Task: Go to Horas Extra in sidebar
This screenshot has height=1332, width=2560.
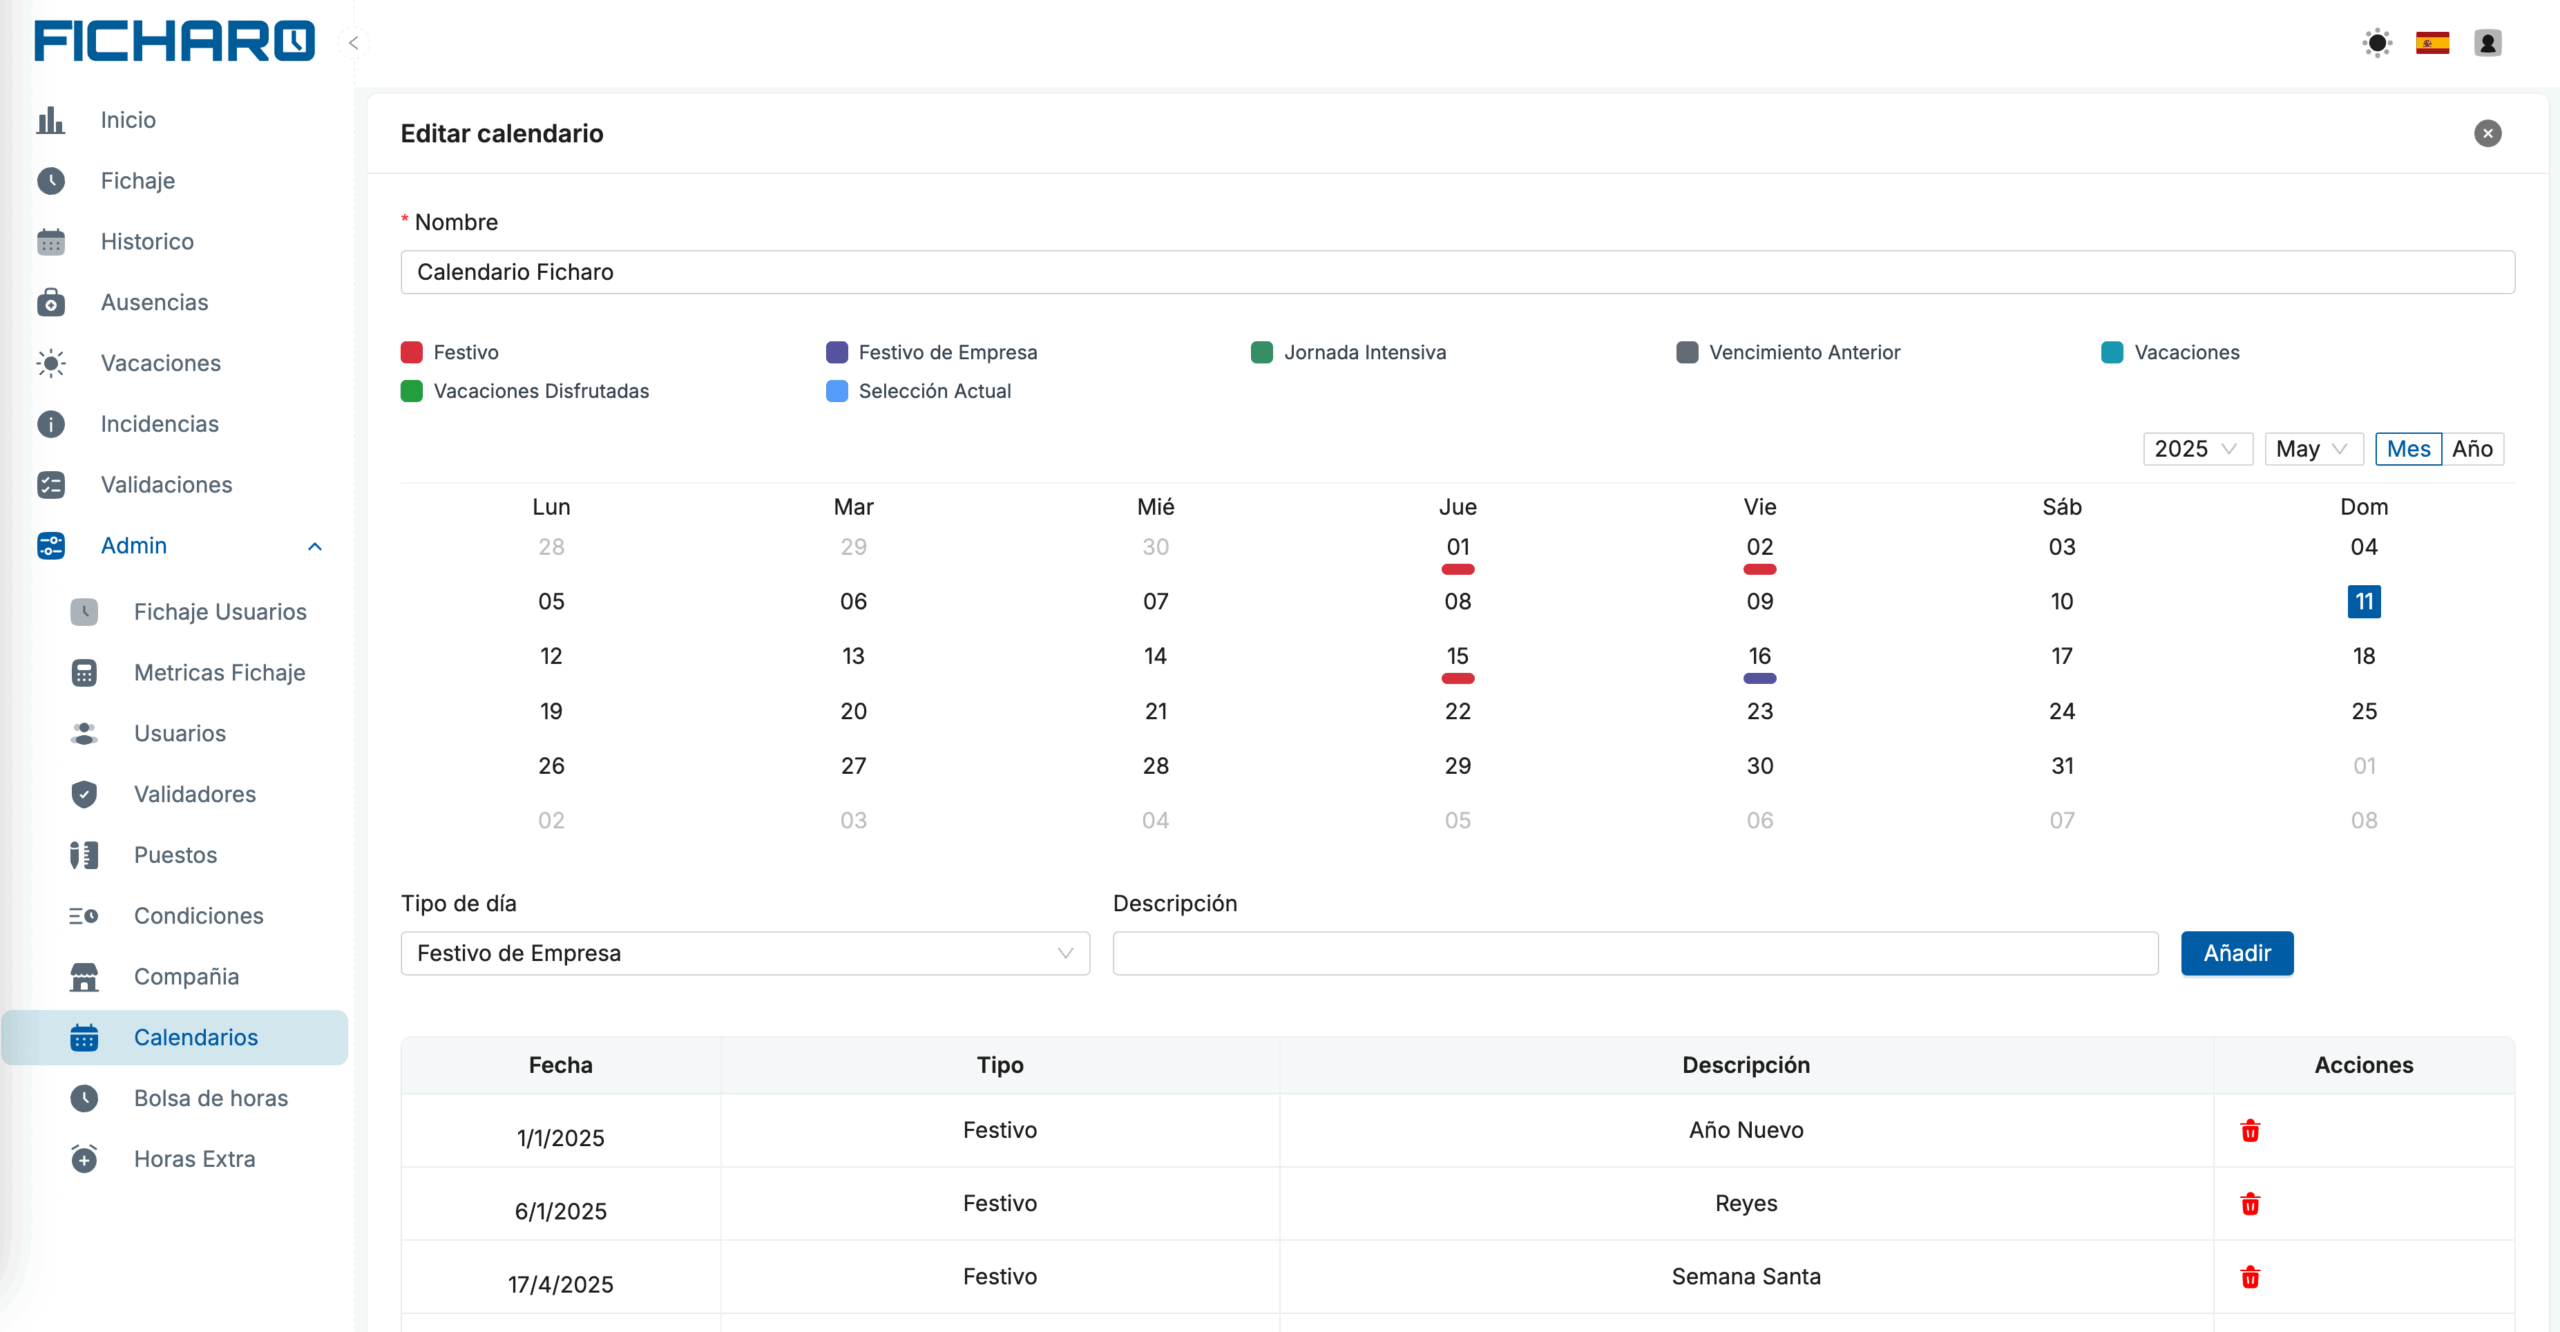Action: coord(194,1159)
